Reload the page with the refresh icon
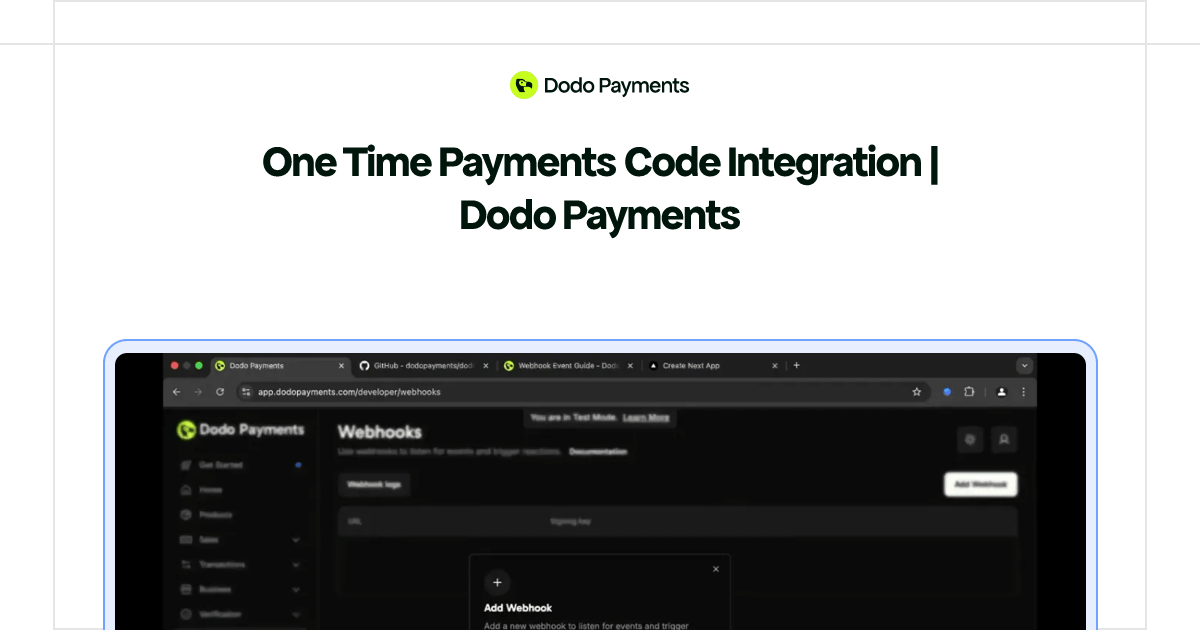This screenshot has width=1200, height=630. pos(220,392)
